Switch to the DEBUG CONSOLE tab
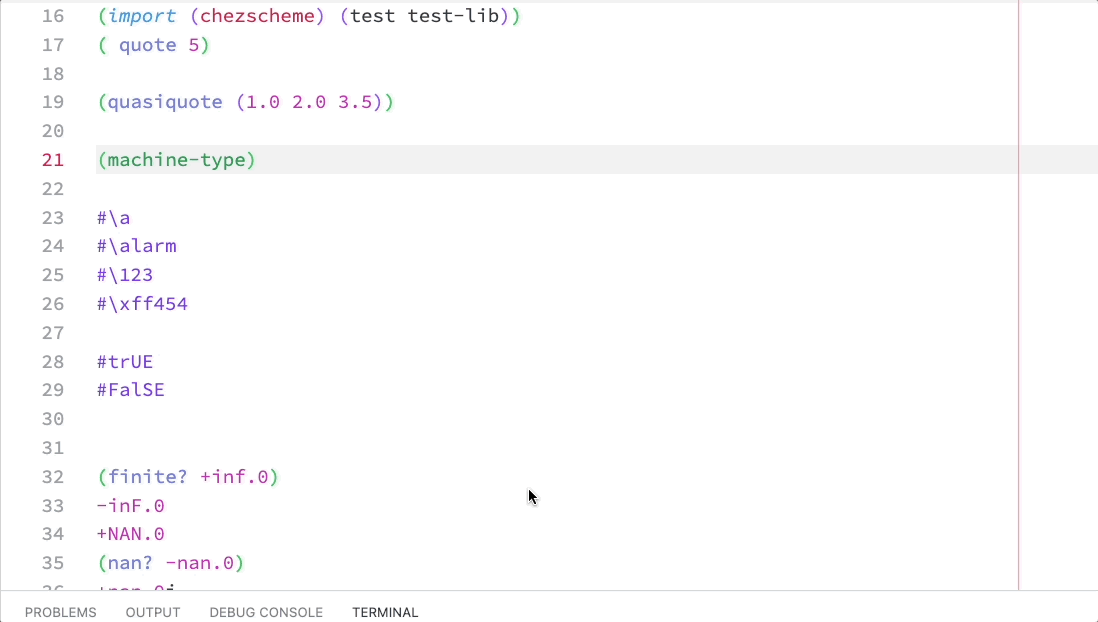This screenshot has height=622, width=1098. pyautogui.click(x=266, y=612)
